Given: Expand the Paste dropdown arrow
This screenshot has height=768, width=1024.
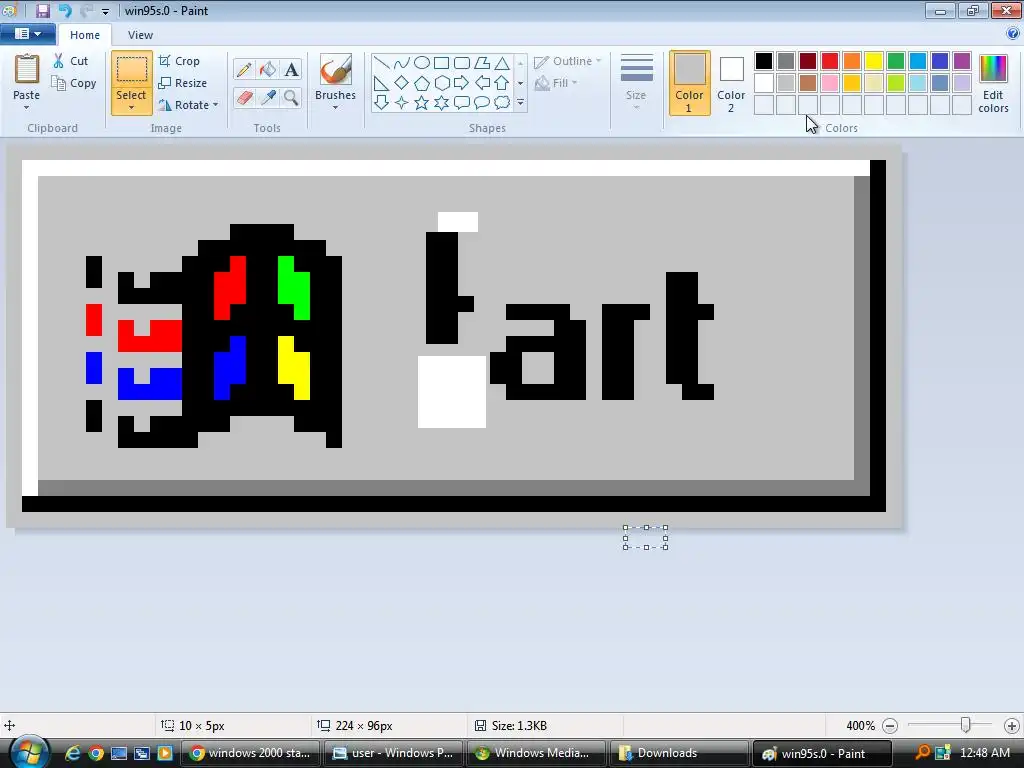Looking at the screenshot, I should point(27,108).
